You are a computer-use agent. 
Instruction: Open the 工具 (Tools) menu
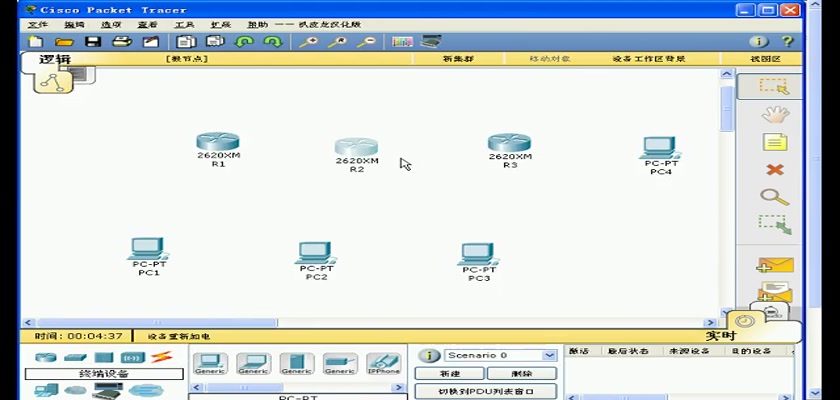click(184, 24)
